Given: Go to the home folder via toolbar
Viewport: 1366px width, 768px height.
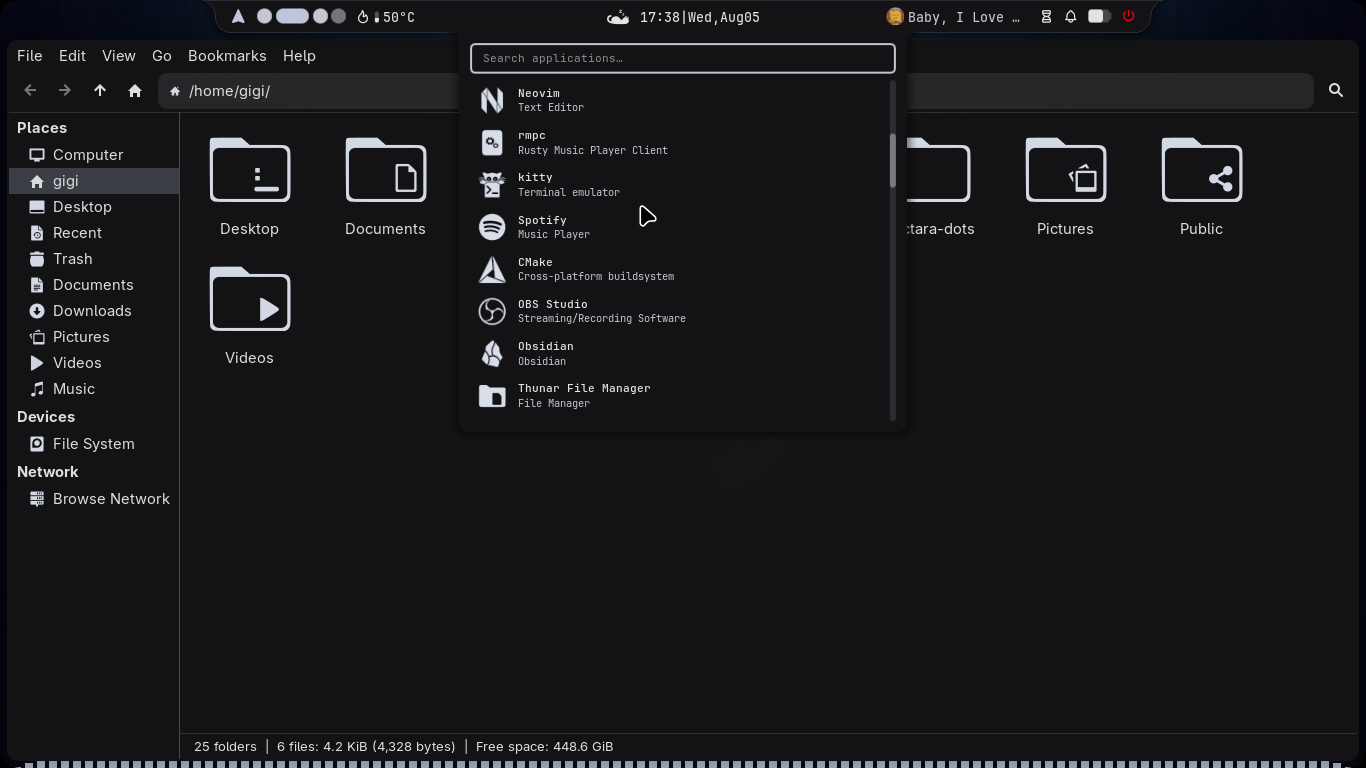Looking at the screenshot, I should (135, 91).
